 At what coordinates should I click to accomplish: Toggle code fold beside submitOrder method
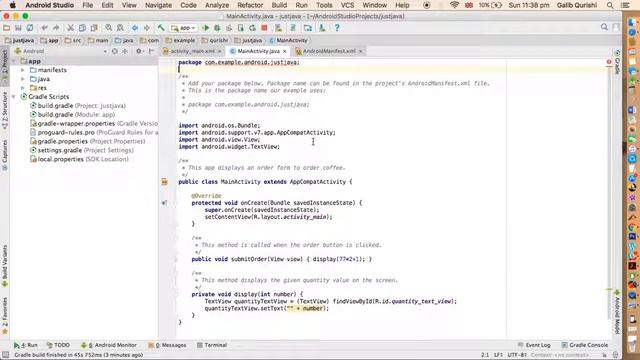coord(176,259)
